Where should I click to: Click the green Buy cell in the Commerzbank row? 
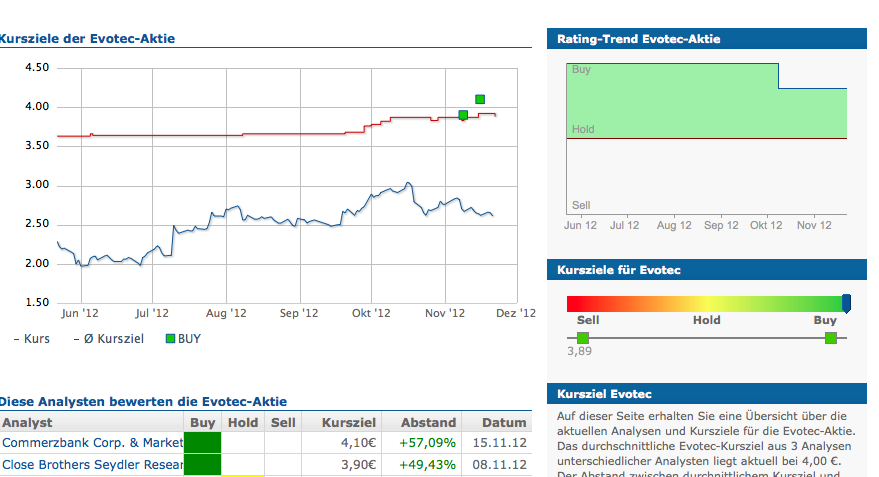coord(202,442)
